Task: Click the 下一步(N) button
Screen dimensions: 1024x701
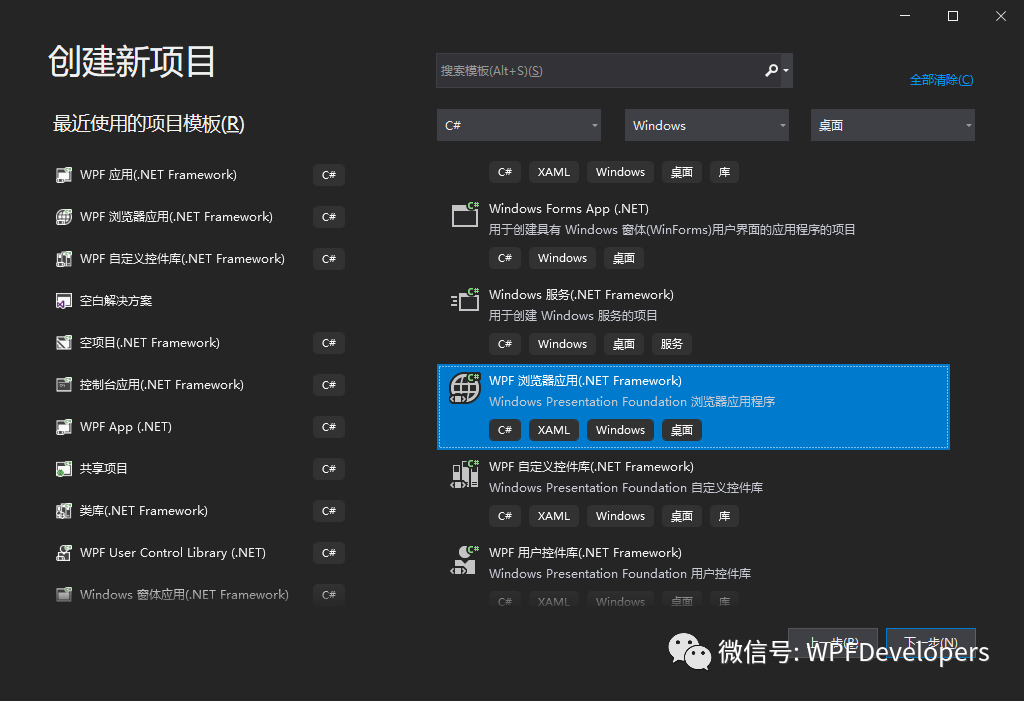Action: (x=931, y=642)
